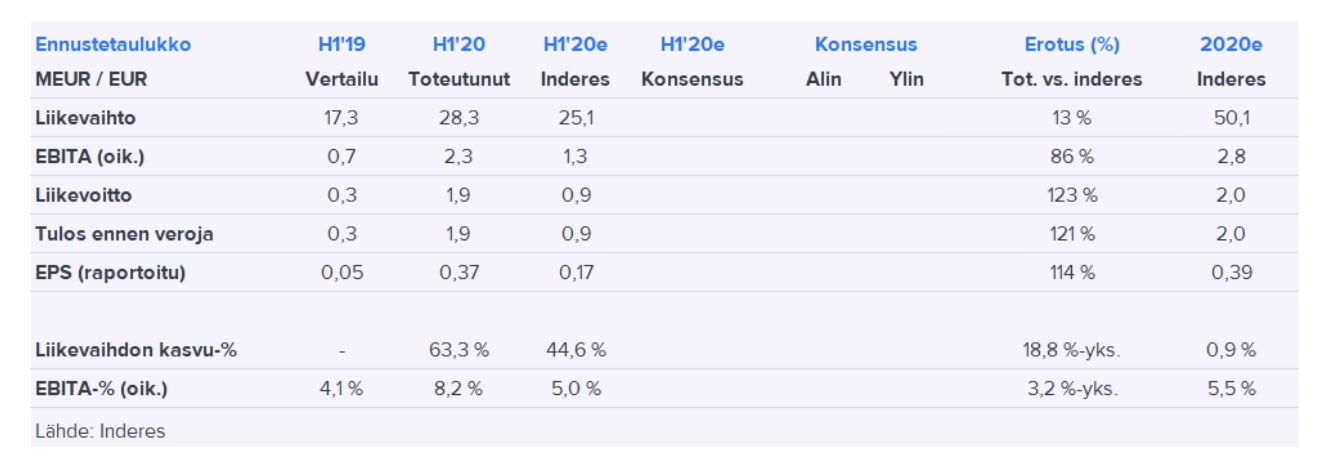Click the Ennustetaulukko table title
This screenshot has height=469, width=1331.
112,45
